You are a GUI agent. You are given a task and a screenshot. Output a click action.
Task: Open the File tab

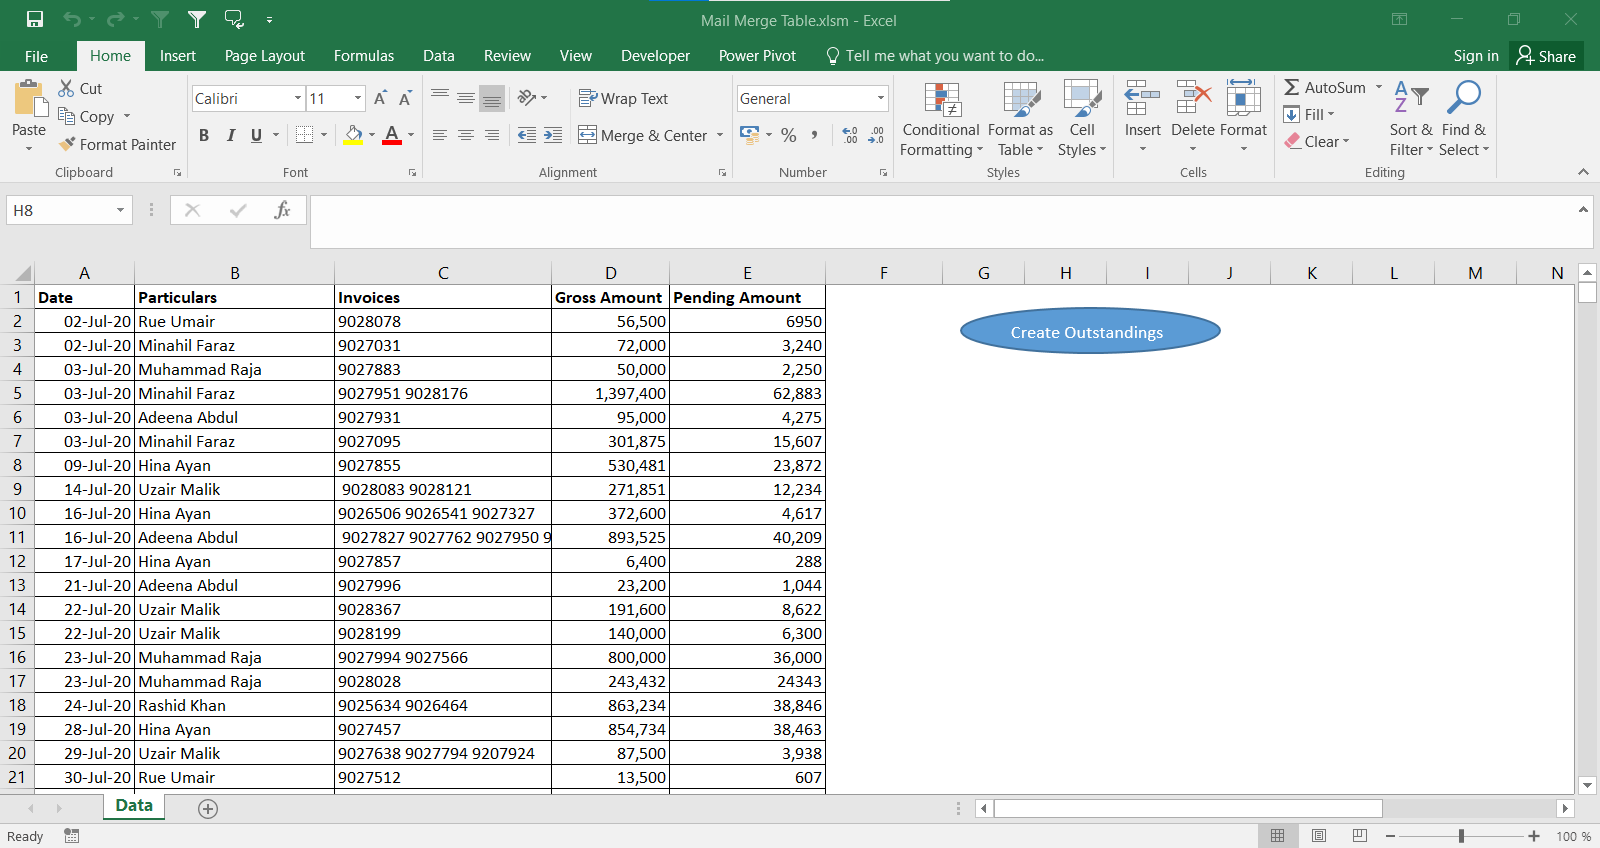[x=37, y=56]
